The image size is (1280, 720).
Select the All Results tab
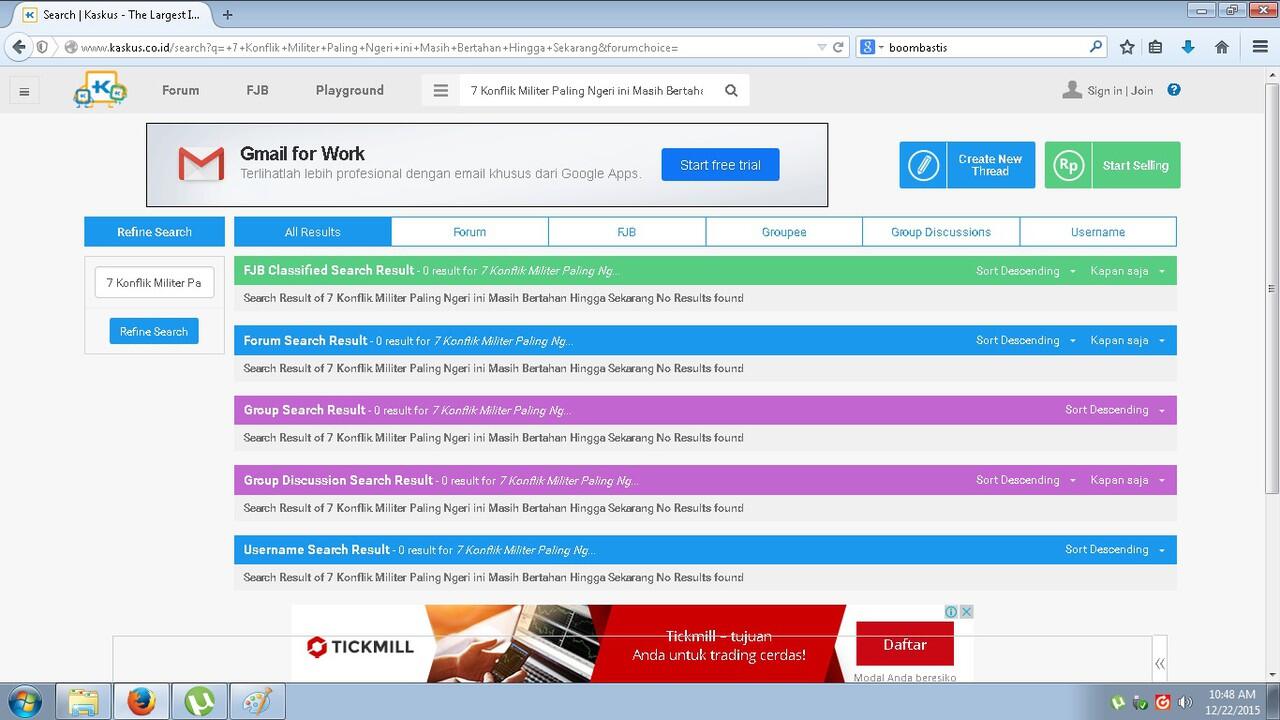313,232
